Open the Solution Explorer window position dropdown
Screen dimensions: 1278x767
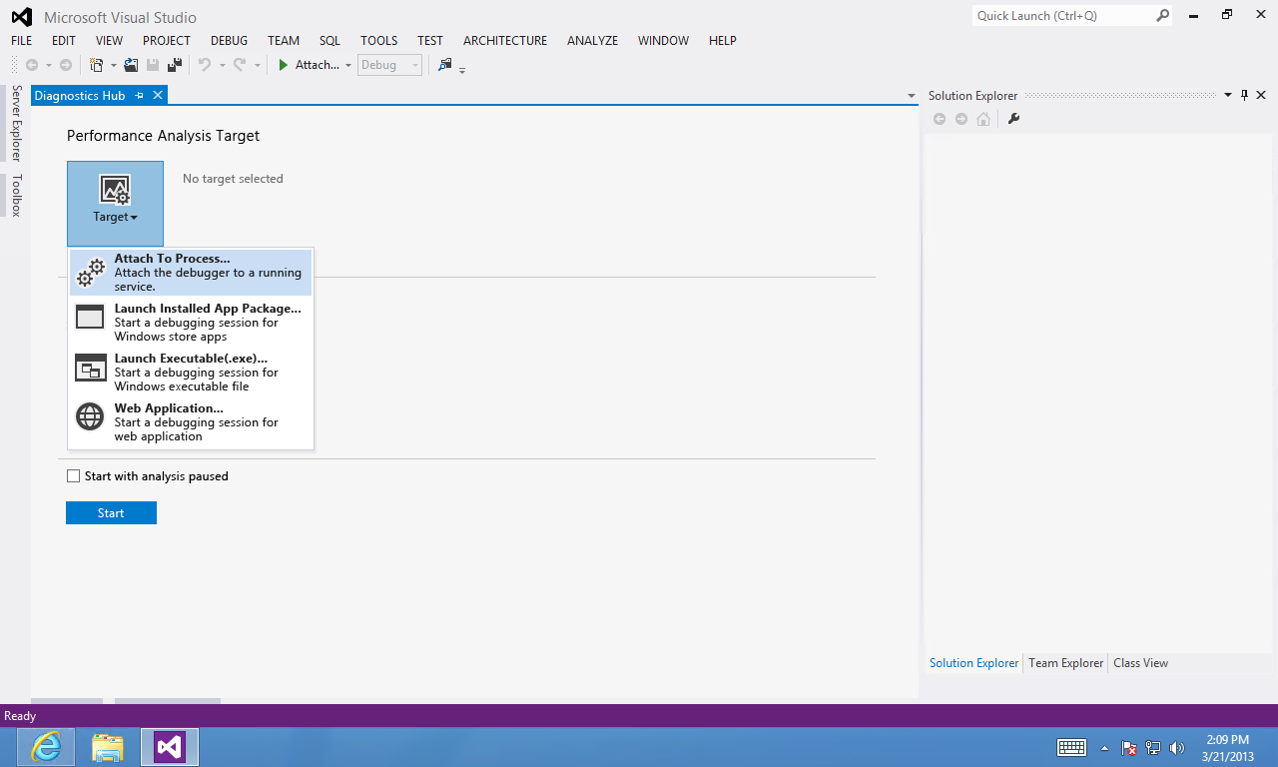[x=1228, y=95]
